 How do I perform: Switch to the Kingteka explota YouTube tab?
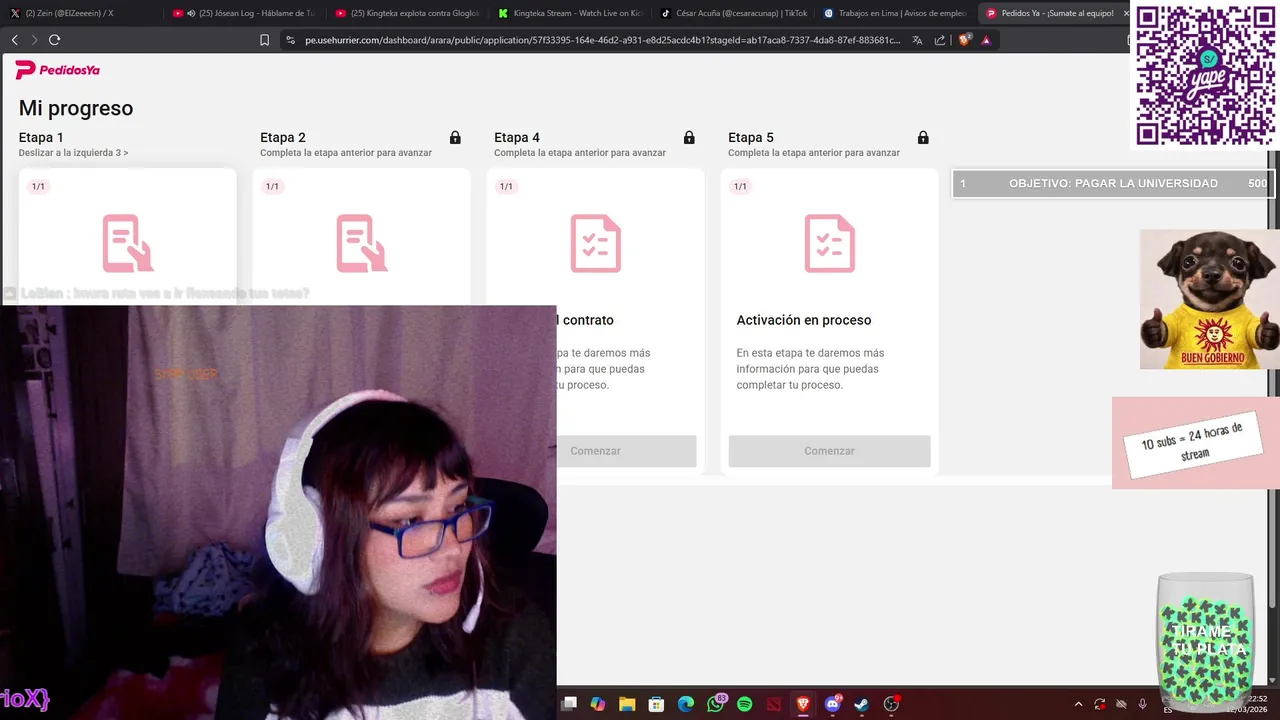407,13
